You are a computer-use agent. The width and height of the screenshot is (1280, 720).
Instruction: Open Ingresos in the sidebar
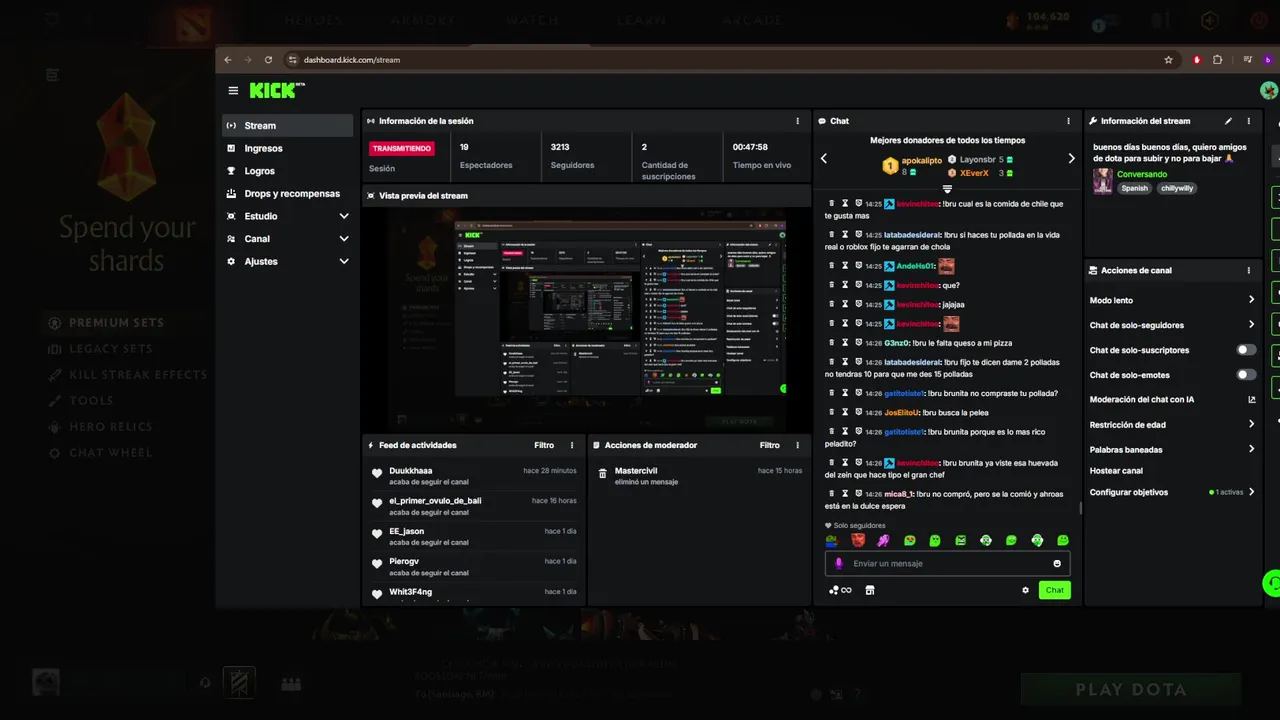point(288,148)
